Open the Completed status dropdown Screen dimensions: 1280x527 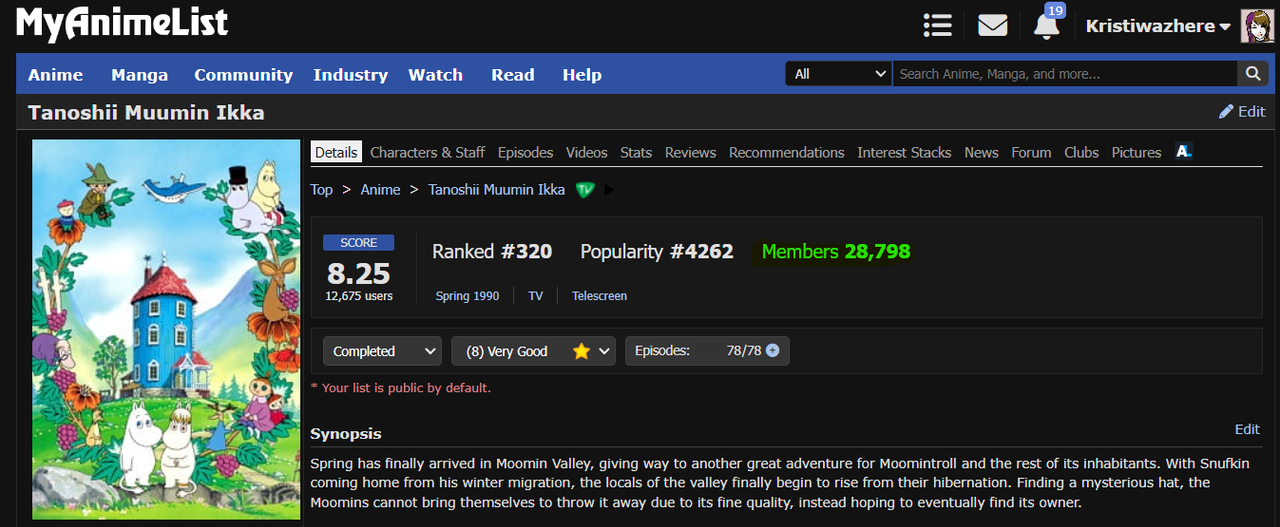tap(382, 351)
